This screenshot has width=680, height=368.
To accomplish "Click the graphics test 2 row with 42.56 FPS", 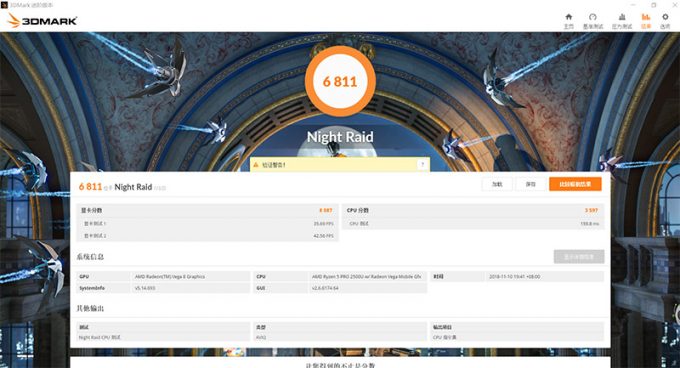I will point(207,236).
